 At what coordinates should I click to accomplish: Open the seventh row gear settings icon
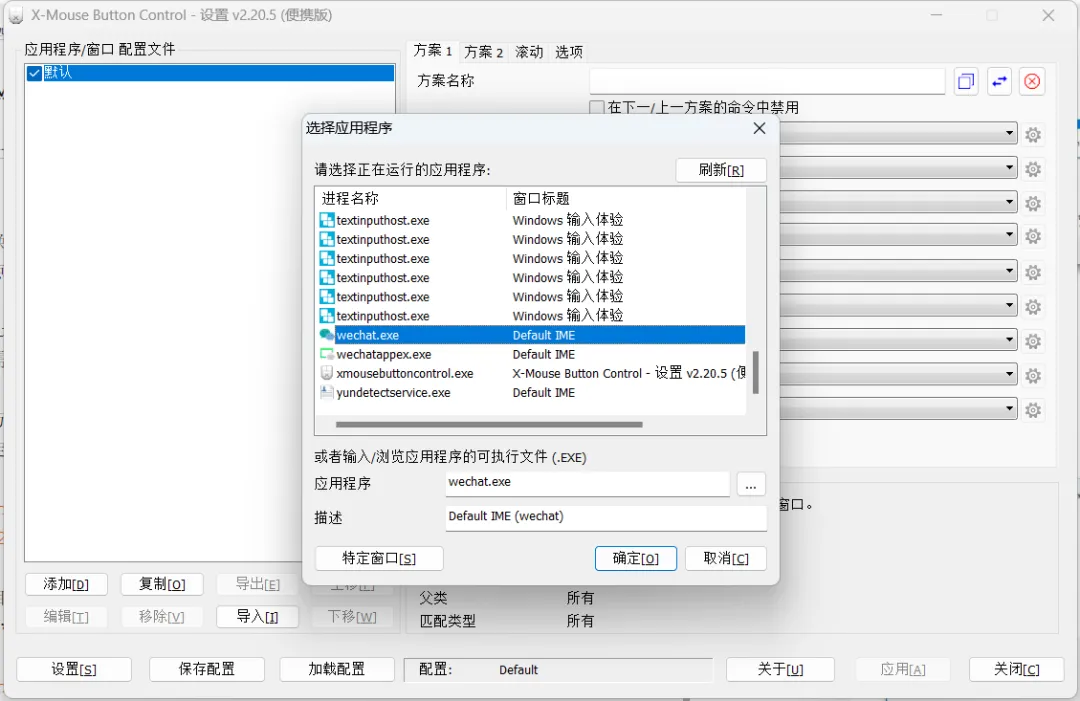pos(1032,341)
